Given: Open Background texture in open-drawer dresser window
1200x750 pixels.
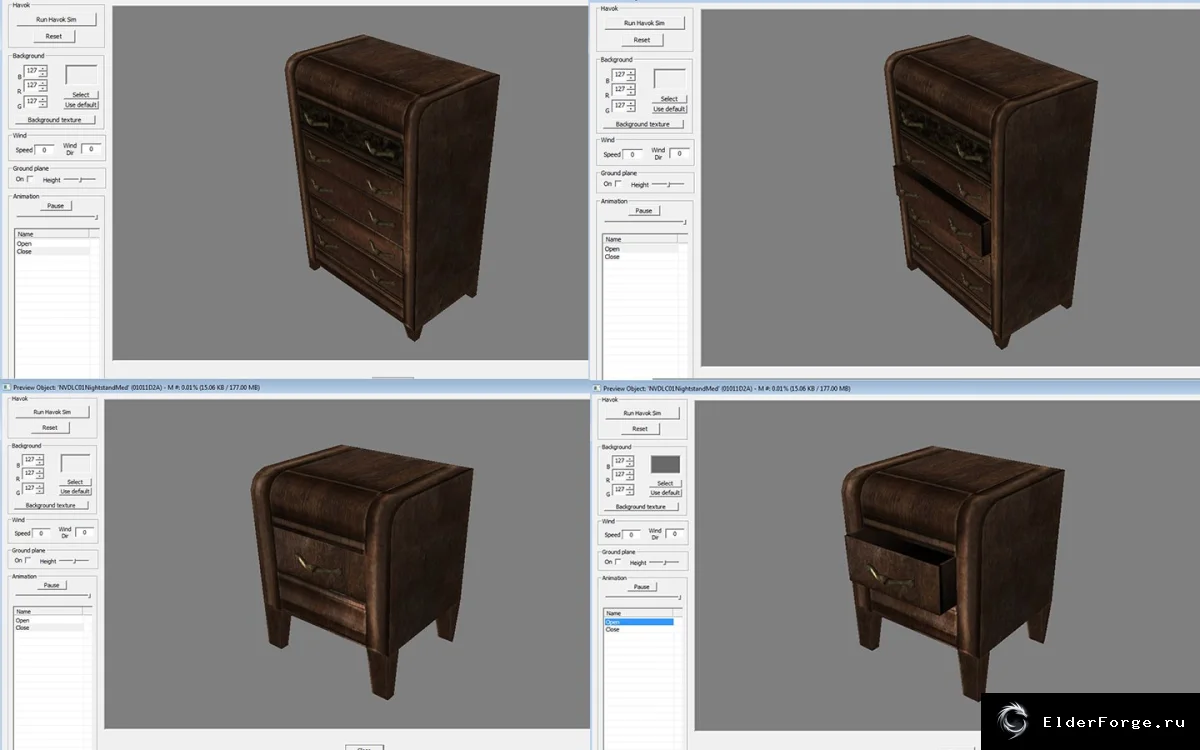Looking at the screenshot, I should [x=643, y=124].
